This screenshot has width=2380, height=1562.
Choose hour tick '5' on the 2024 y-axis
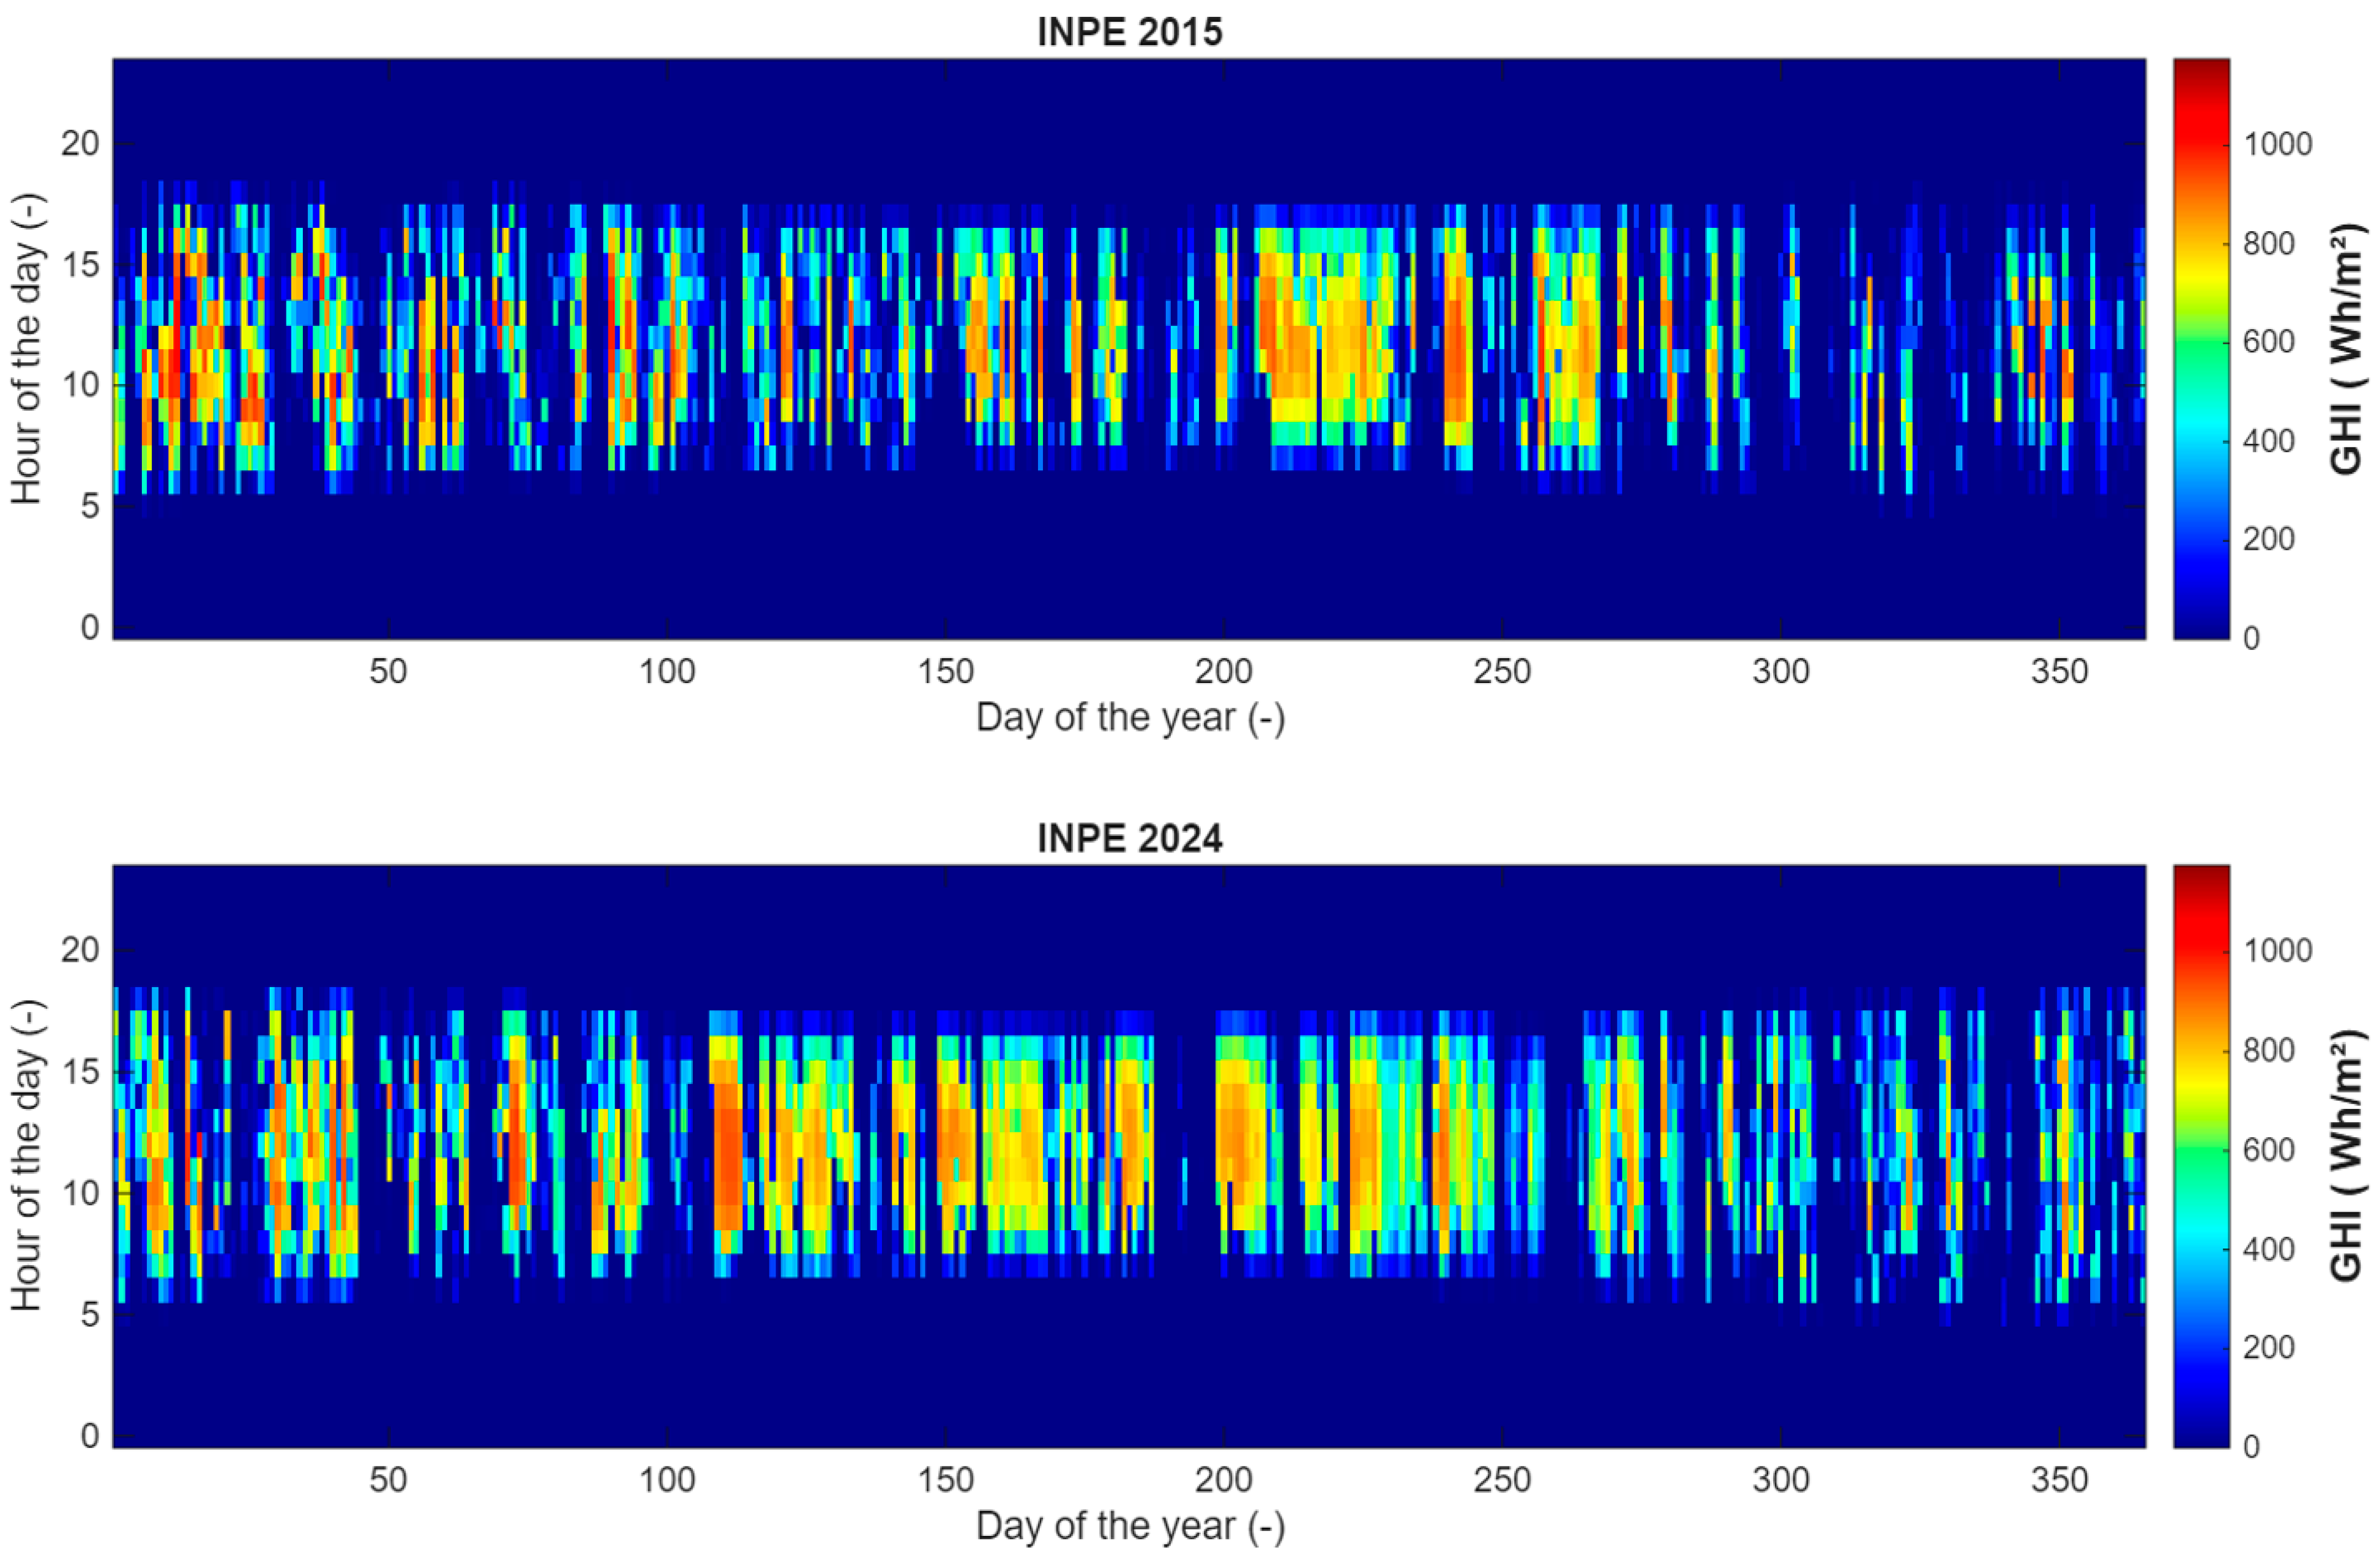tap(90, 1314)
